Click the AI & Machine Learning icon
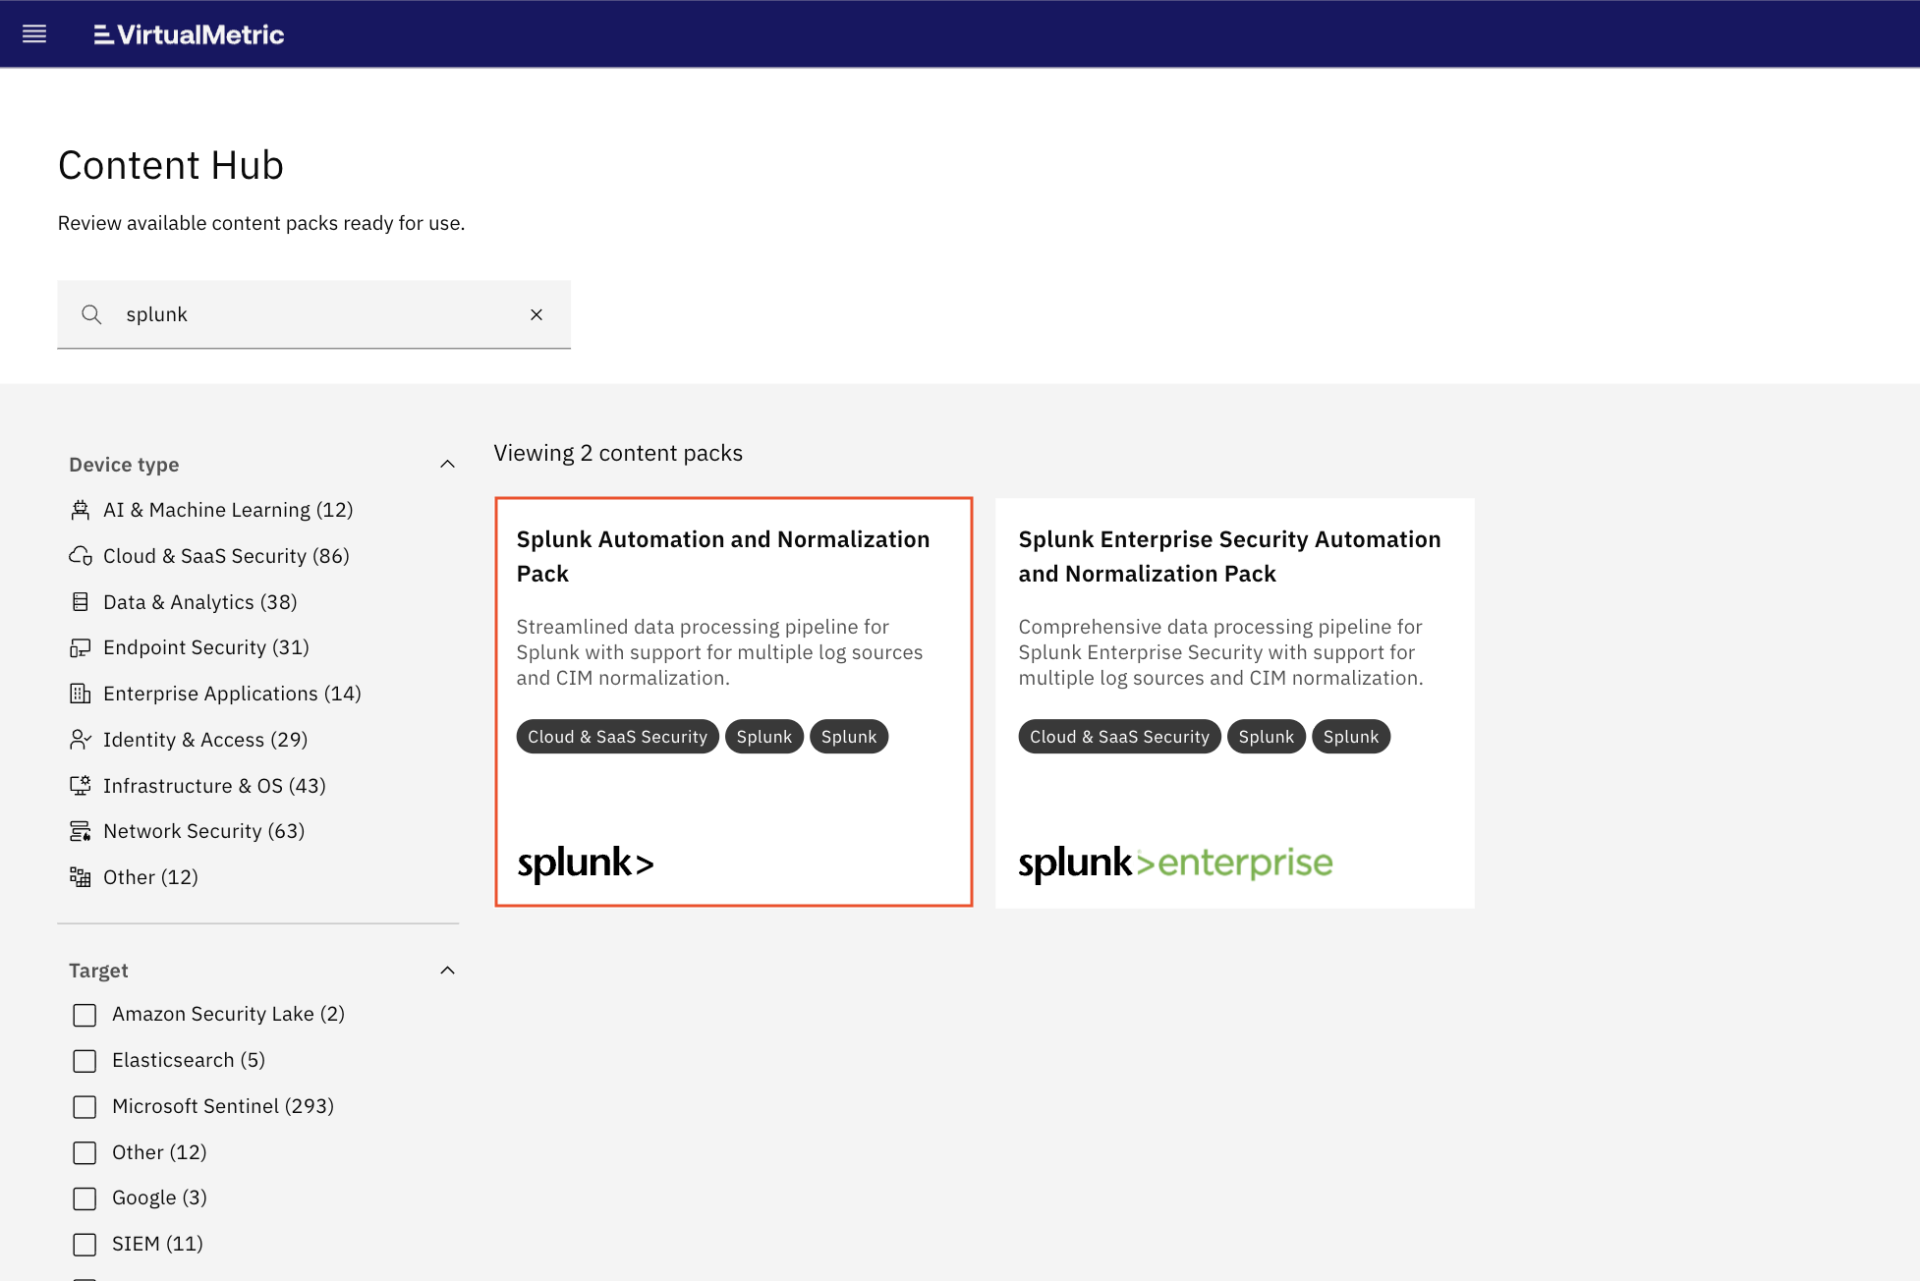 pos(80,510)
